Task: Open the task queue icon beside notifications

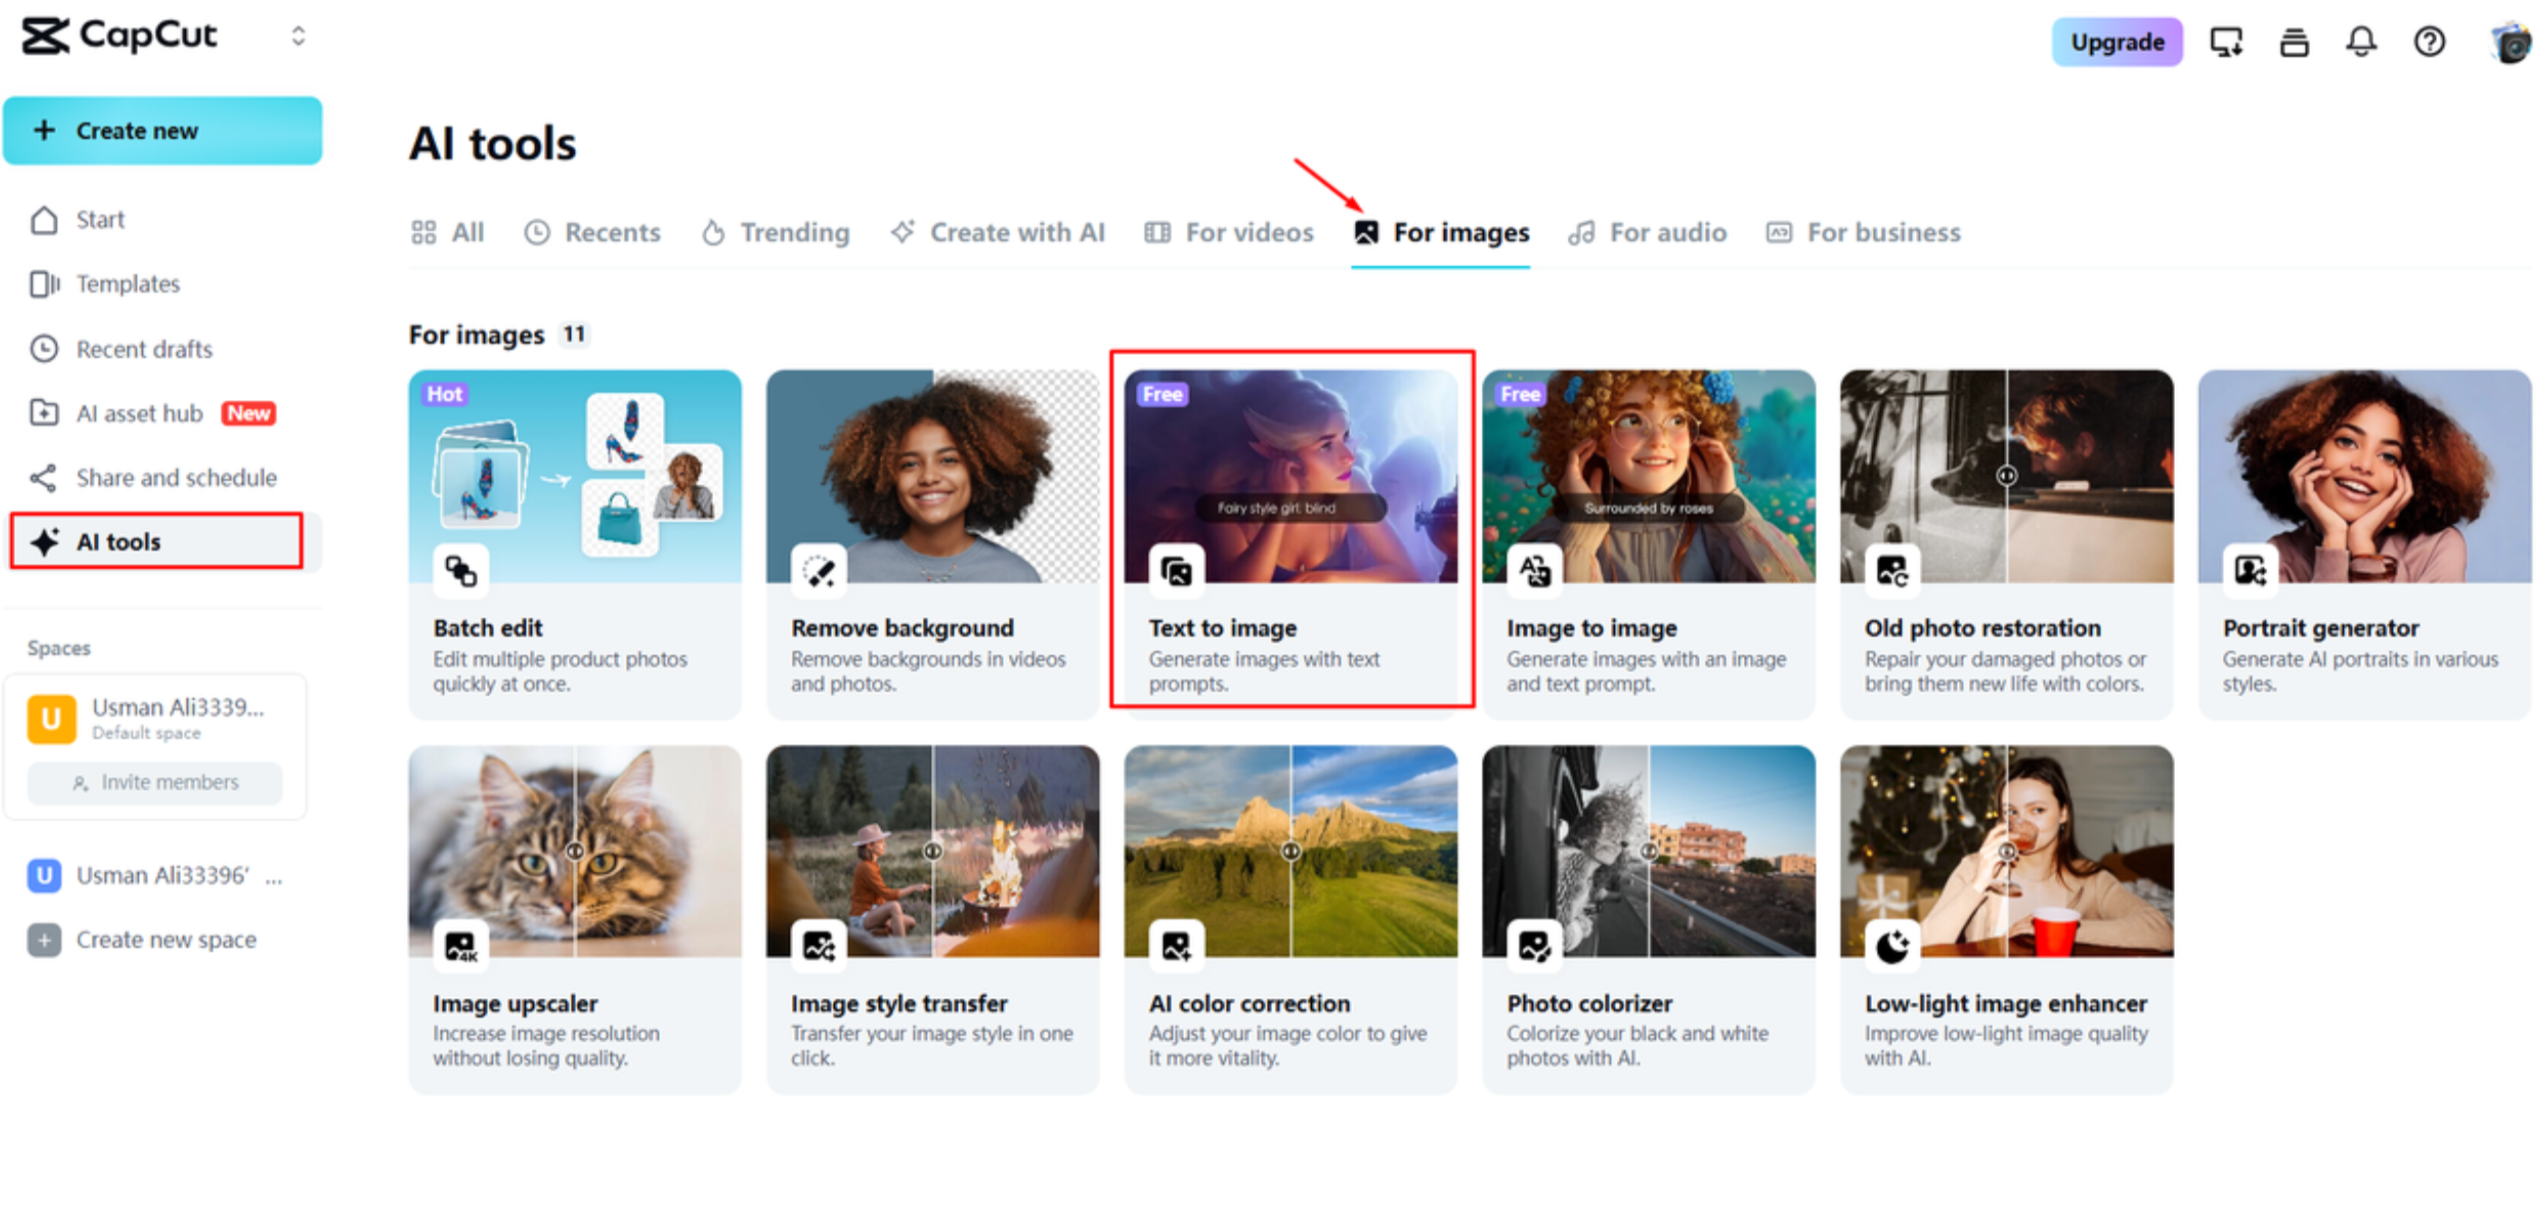Action: point(2293,41)
